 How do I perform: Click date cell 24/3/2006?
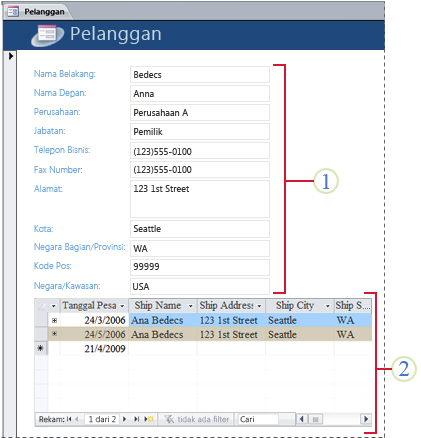(x=94, y=320)
